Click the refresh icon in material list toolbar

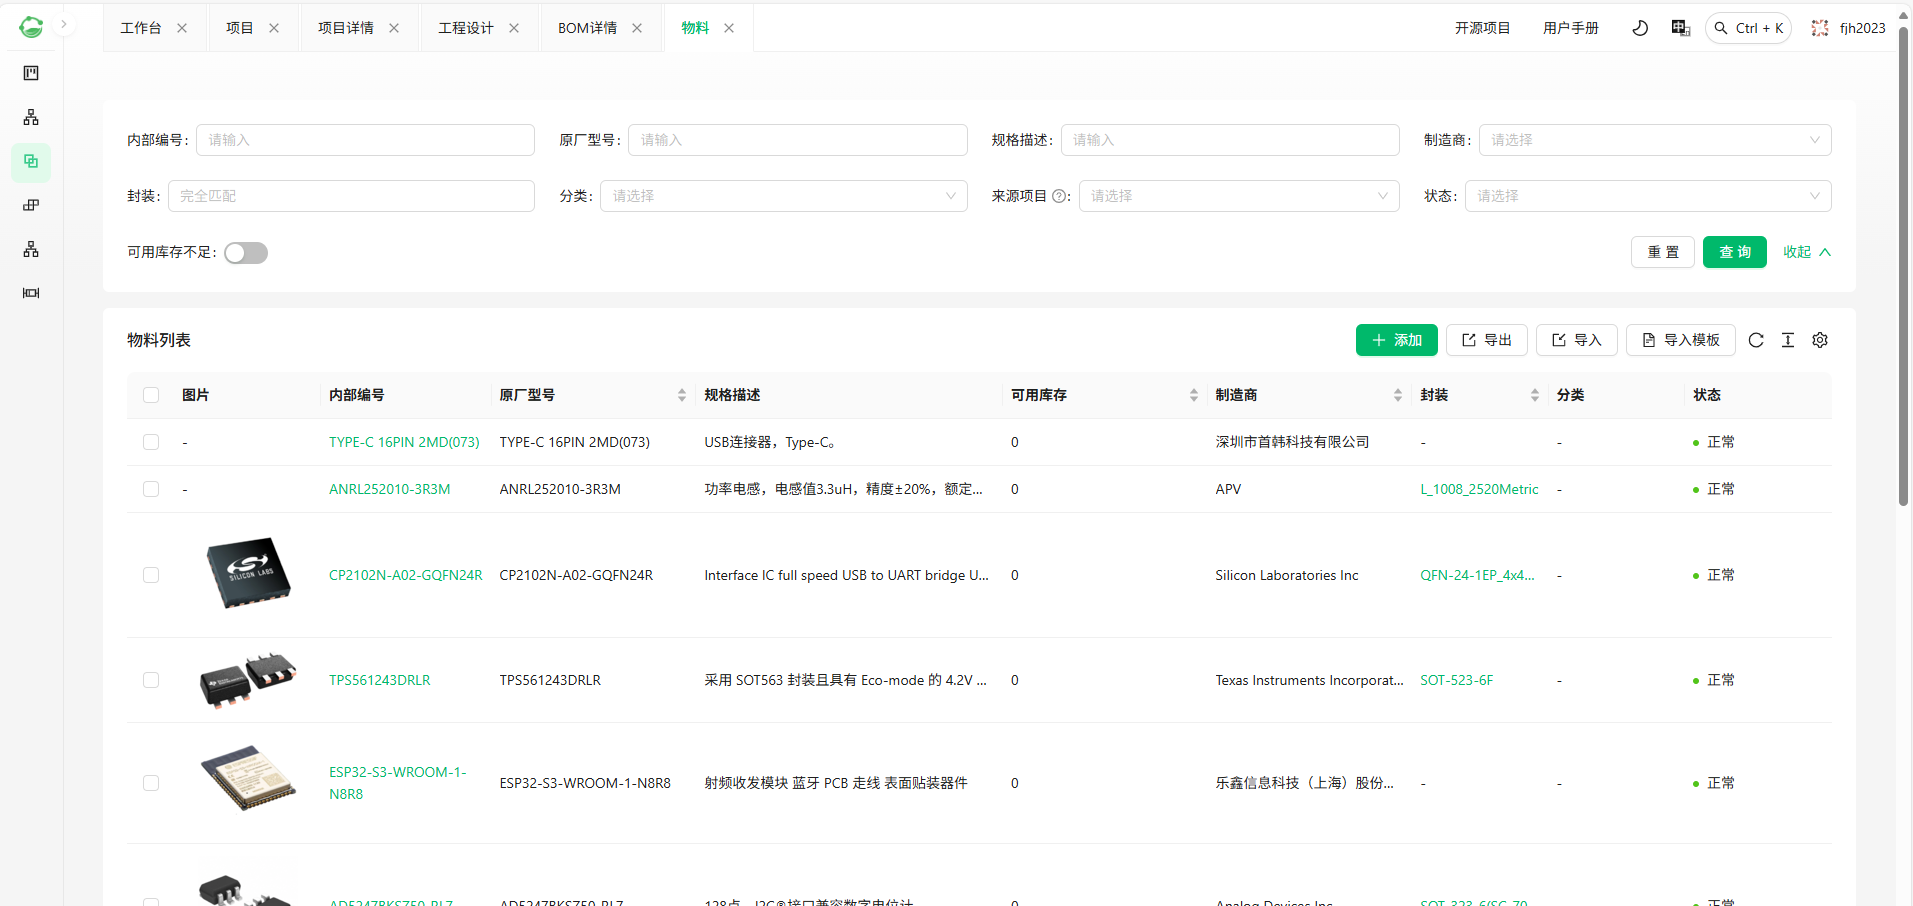(1755, 340)
